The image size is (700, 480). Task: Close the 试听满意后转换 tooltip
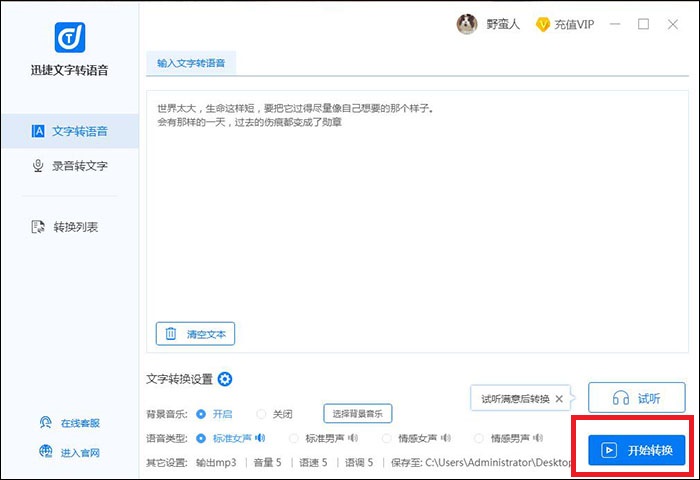coord(559,399)
